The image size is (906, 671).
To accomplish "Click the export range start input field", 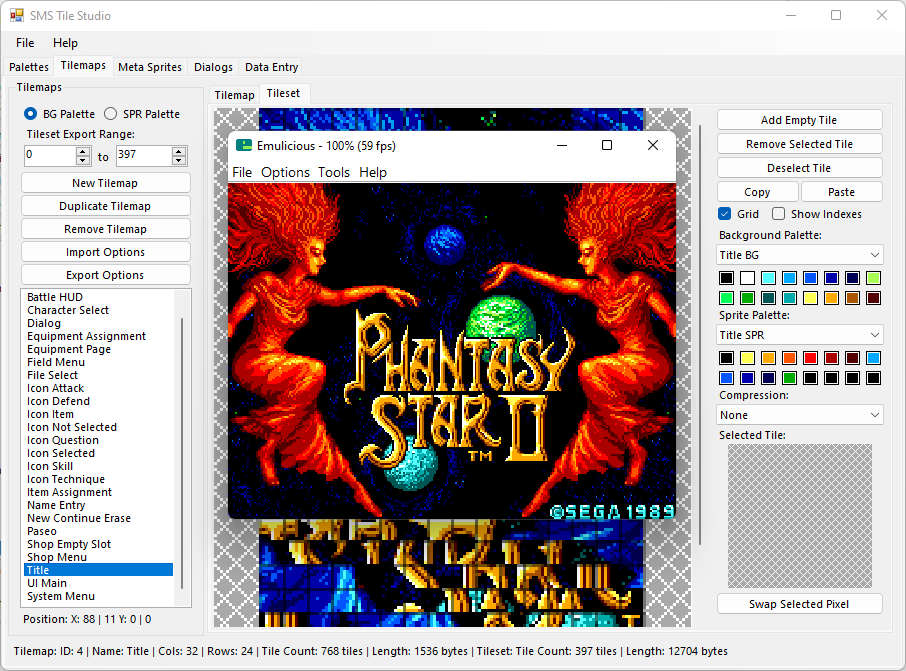I will coord(50,155).
